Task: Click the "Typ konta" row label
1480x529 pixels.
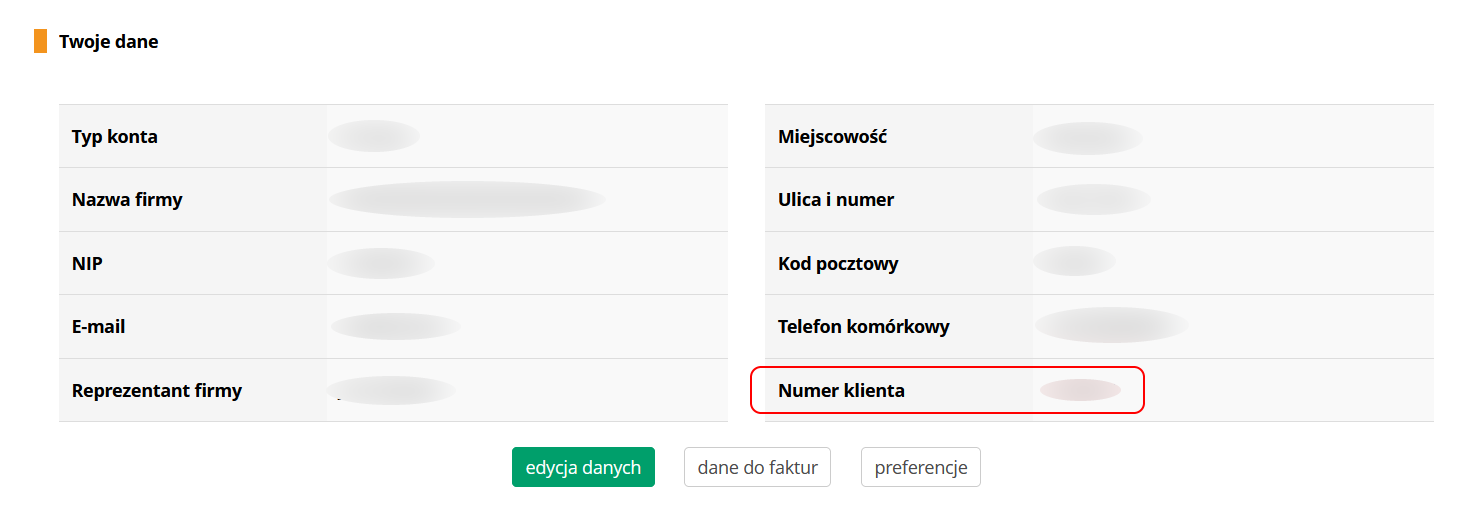Action: 115,136
